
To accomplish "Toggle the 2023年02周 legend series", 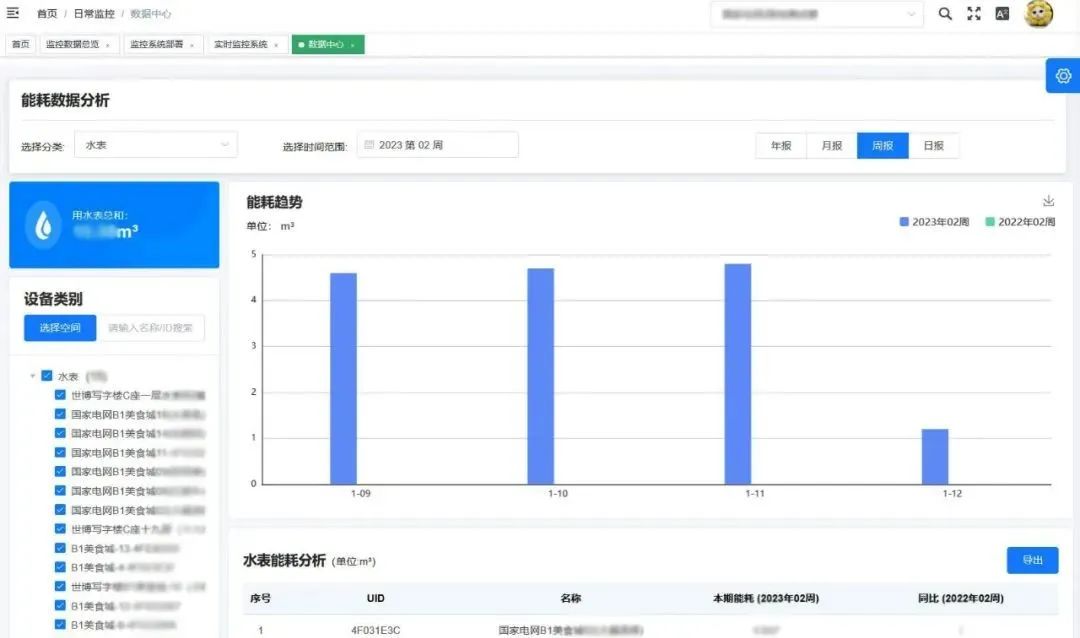I will pos(934,222).
